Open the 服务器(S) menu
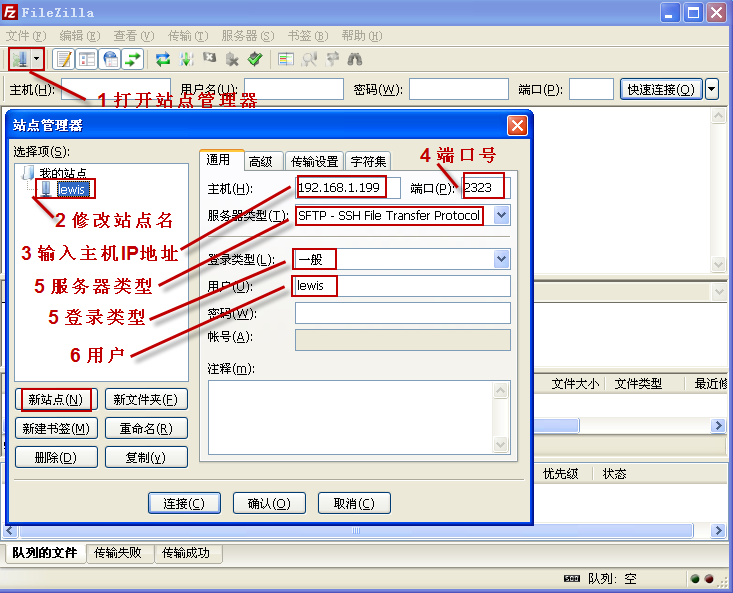The width and height of the screenshot is (733, 593). (248, 36)
